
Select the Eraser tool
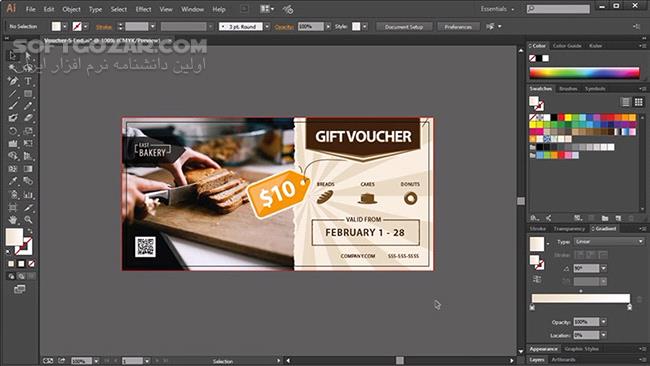tap(28, 118)
